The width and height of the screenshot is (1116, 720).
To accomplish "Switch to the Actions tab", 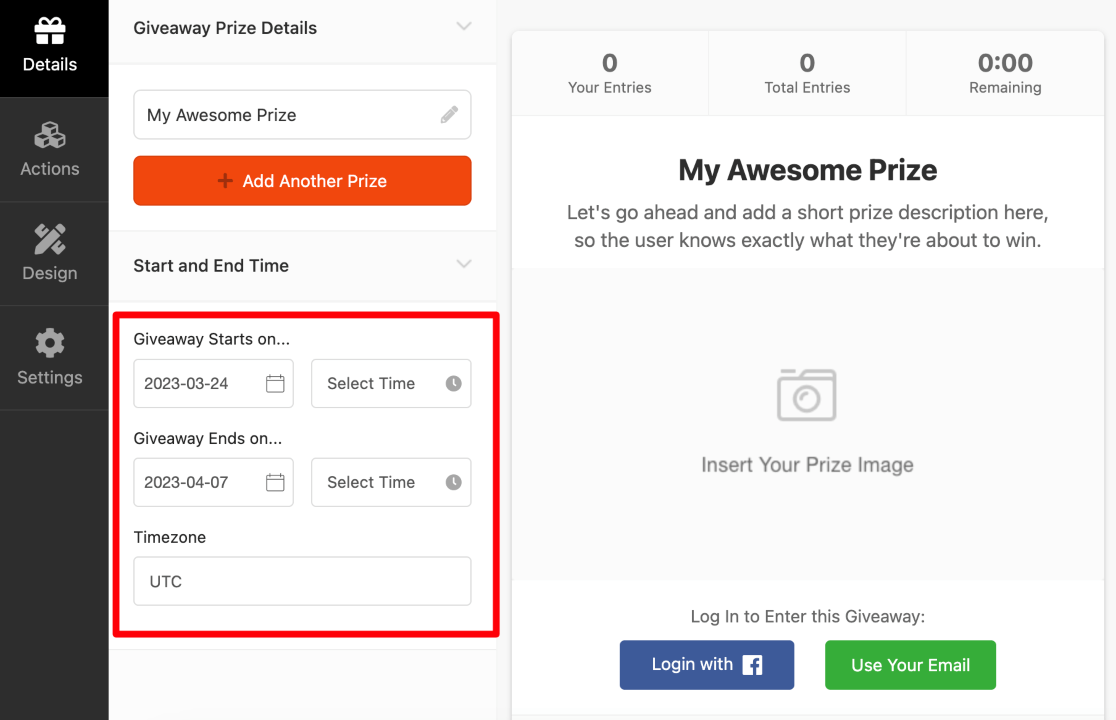I will (x=49, y=150).
